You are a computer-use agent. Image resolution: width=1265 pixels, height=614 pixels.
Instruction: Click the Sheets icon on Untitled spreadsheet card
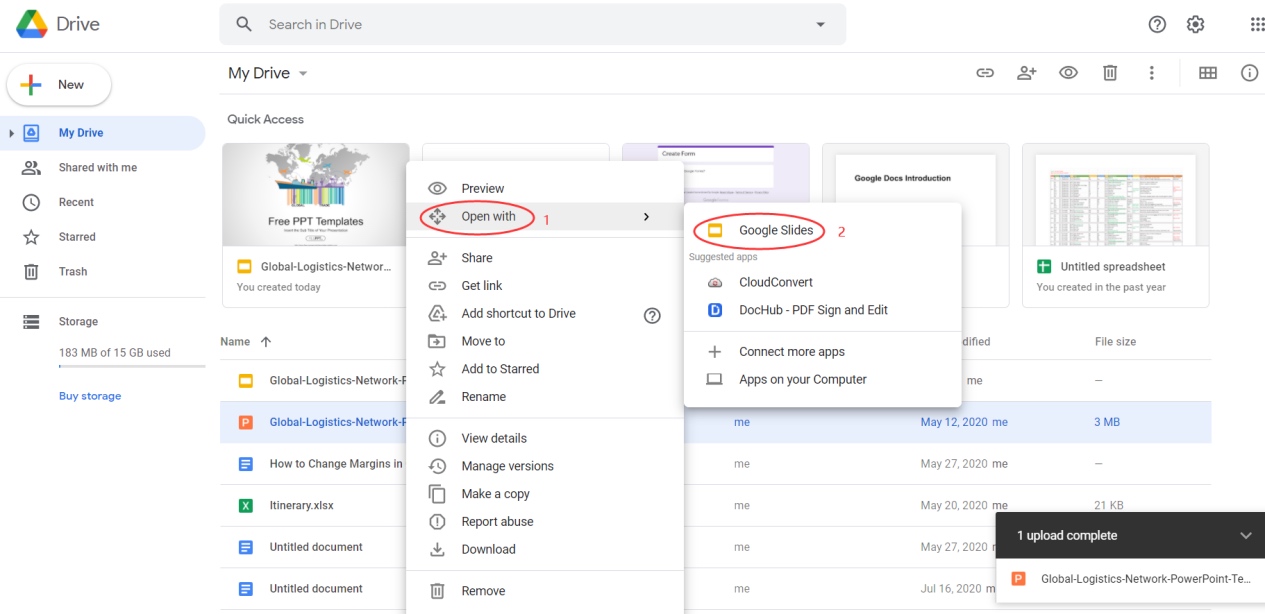[1044, 267]
